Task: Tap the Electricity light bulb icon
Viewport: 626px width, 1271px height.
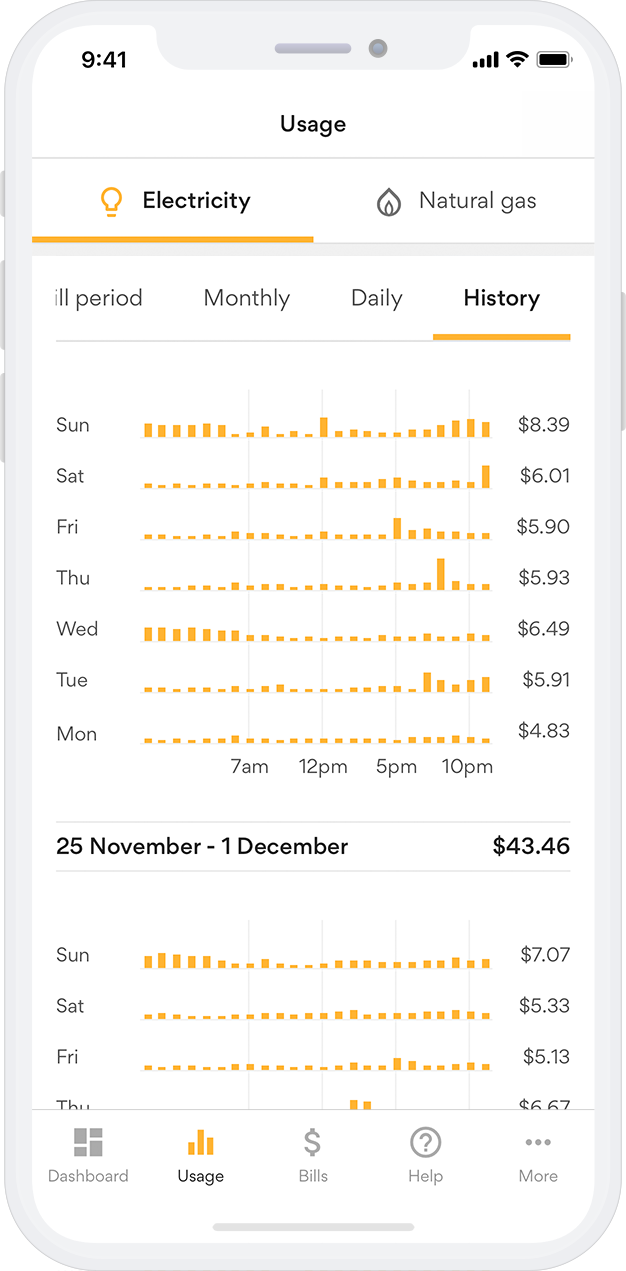Action: tap(112, 202)
